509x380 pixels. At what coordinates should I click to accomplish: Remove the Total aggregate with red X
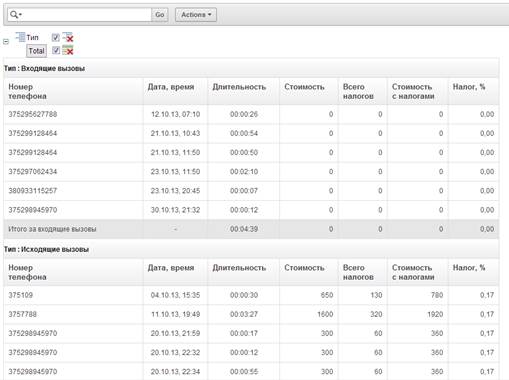coord(68,50)
